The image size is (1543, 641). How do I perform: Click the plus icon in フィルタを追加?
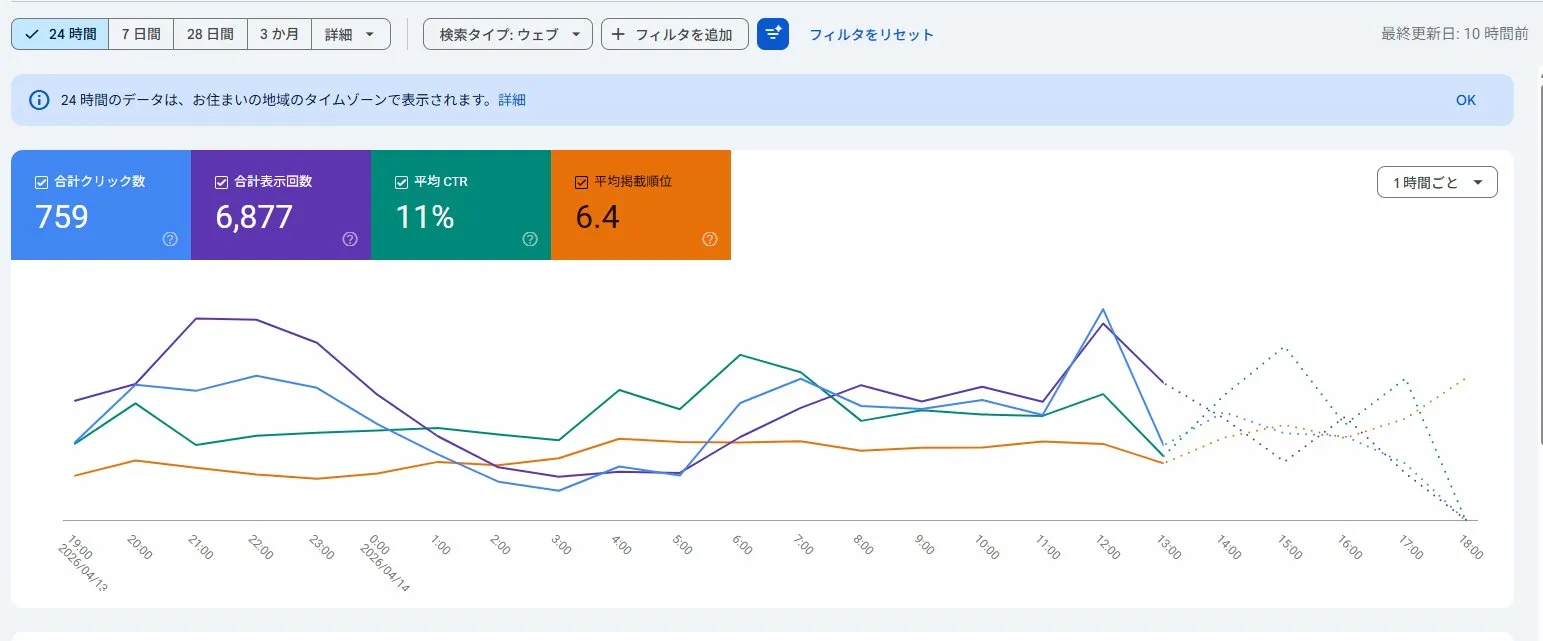click(x=618, y=34)
